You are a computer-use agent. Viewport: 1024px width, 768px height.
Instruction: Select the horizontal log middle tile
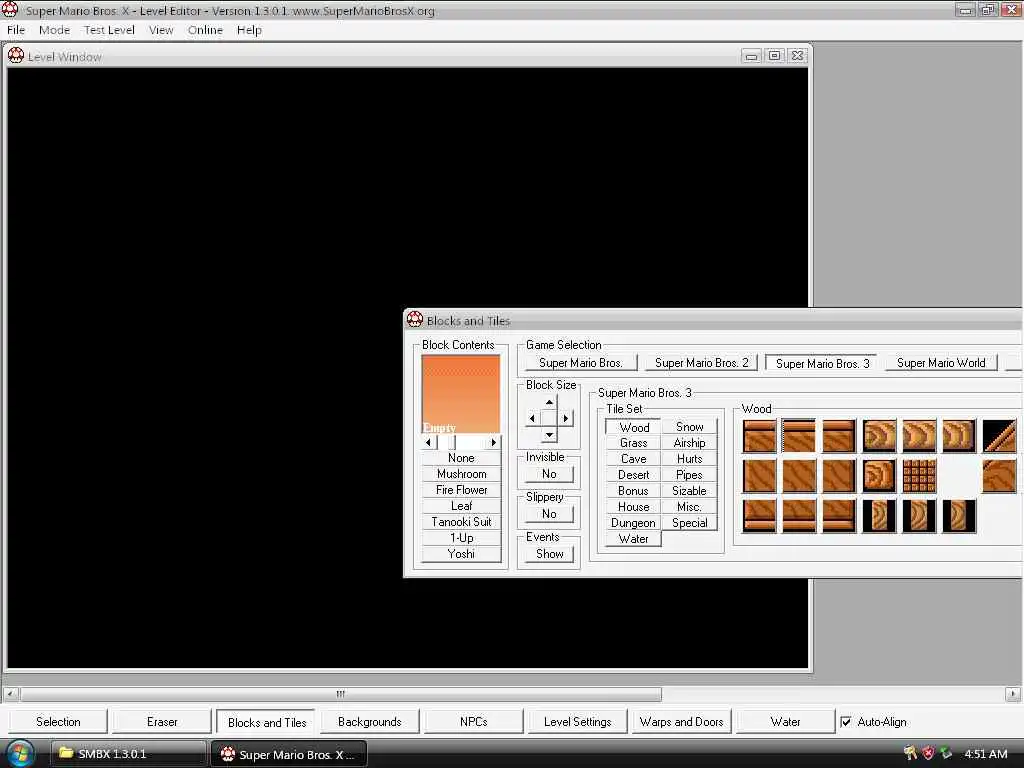tap(919, 436)
